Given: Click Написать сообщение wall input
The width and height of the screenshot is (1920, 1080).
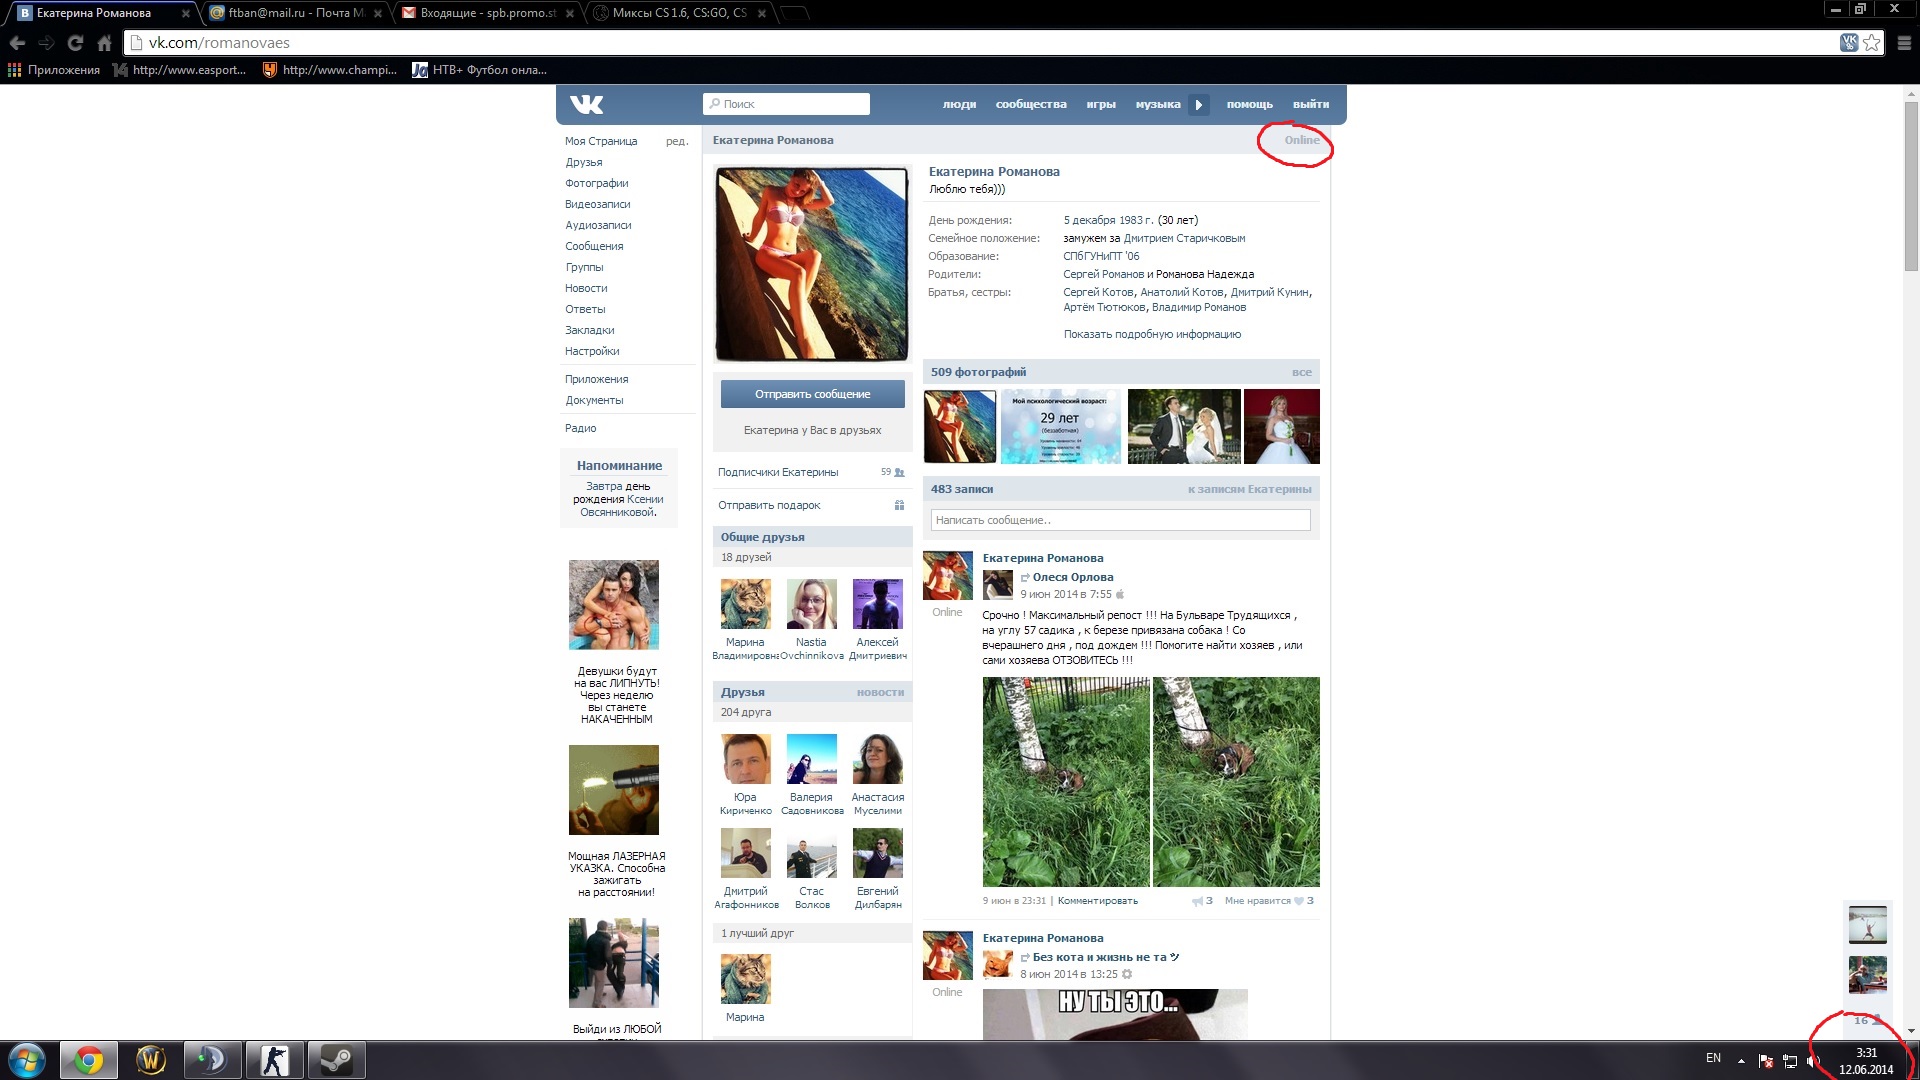Looking at the screenshot, I should pos(1120,520).
